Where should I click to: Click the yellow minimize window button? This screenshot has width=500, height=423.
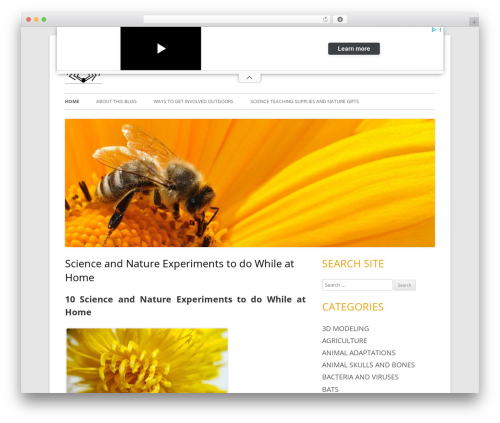[x=36, y=19]
